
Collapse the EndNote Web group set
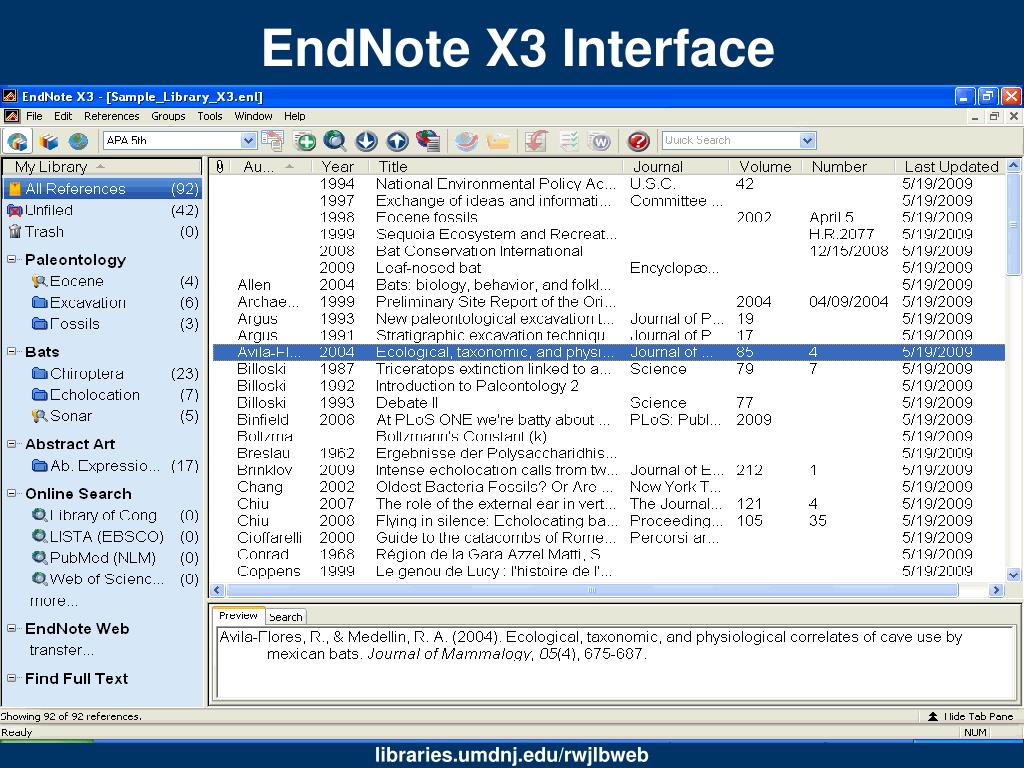[12, 628]
